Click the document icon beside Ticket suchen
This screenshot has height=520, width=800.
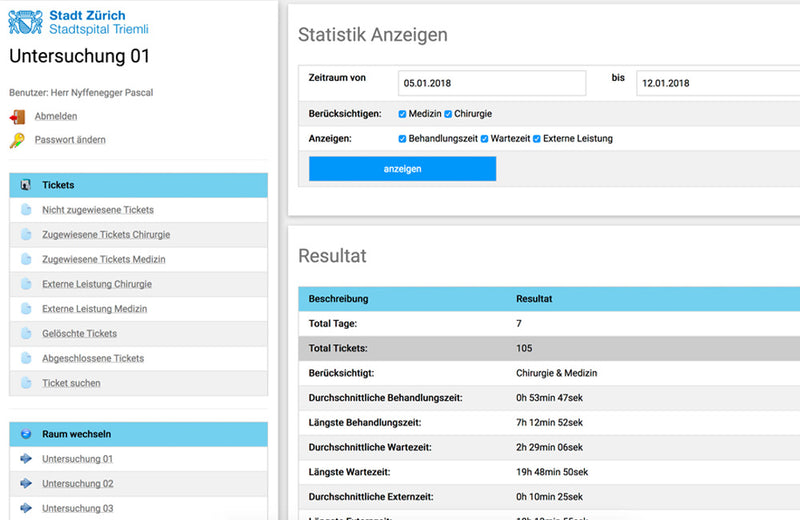(x=26, y=383)
